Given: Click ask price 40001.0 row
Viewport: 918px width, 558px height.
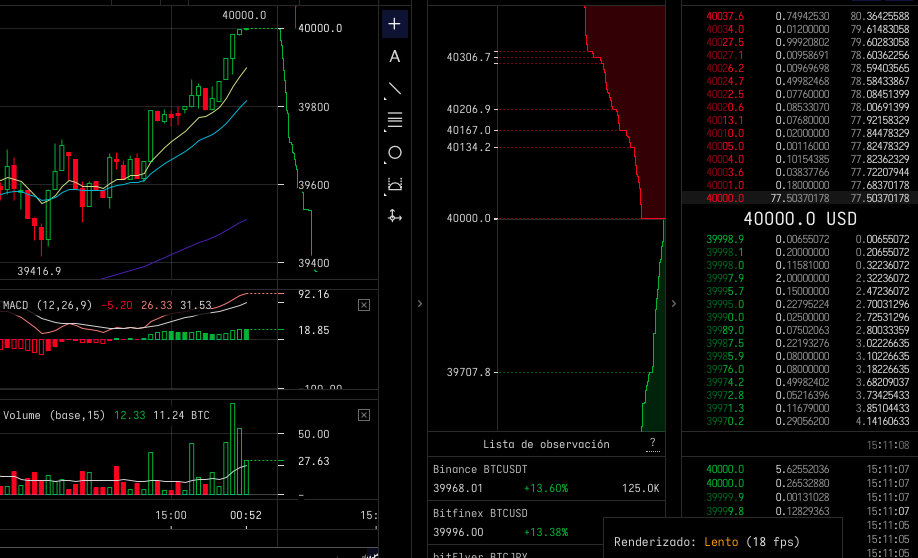Looking at the screenshot, I should pyautogui.click(x=799, y=185).
